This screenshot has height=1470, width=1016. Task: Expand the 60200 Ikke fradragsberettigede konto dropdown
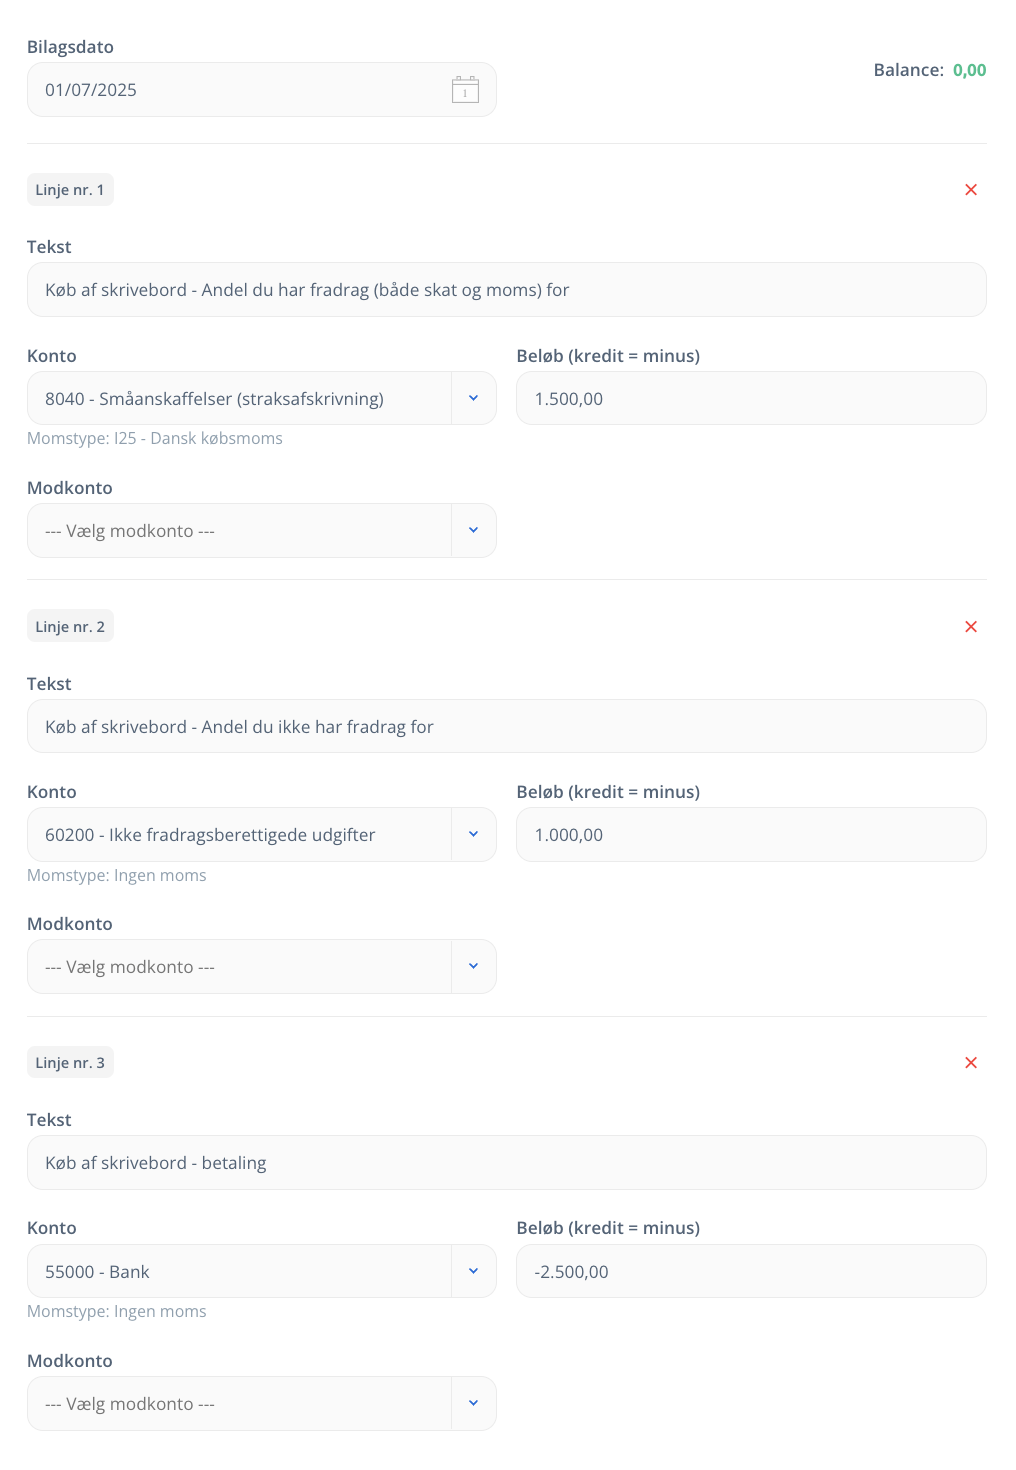point(474,835)
